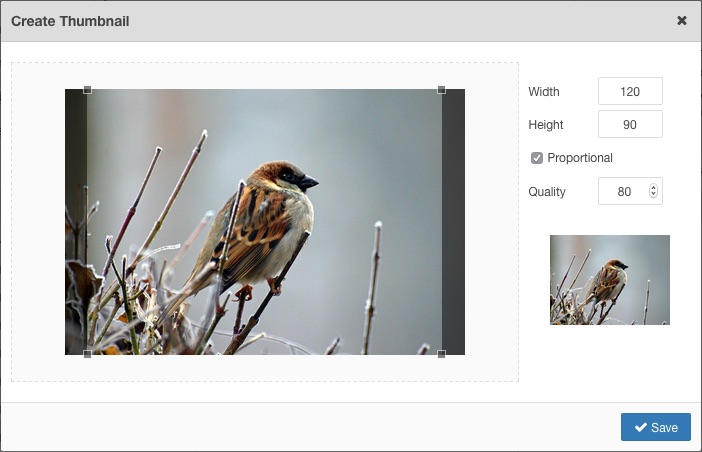Click the top-right crop handle
The width and height of the screenshot is (702, 452).
click(x=441, y=90)
